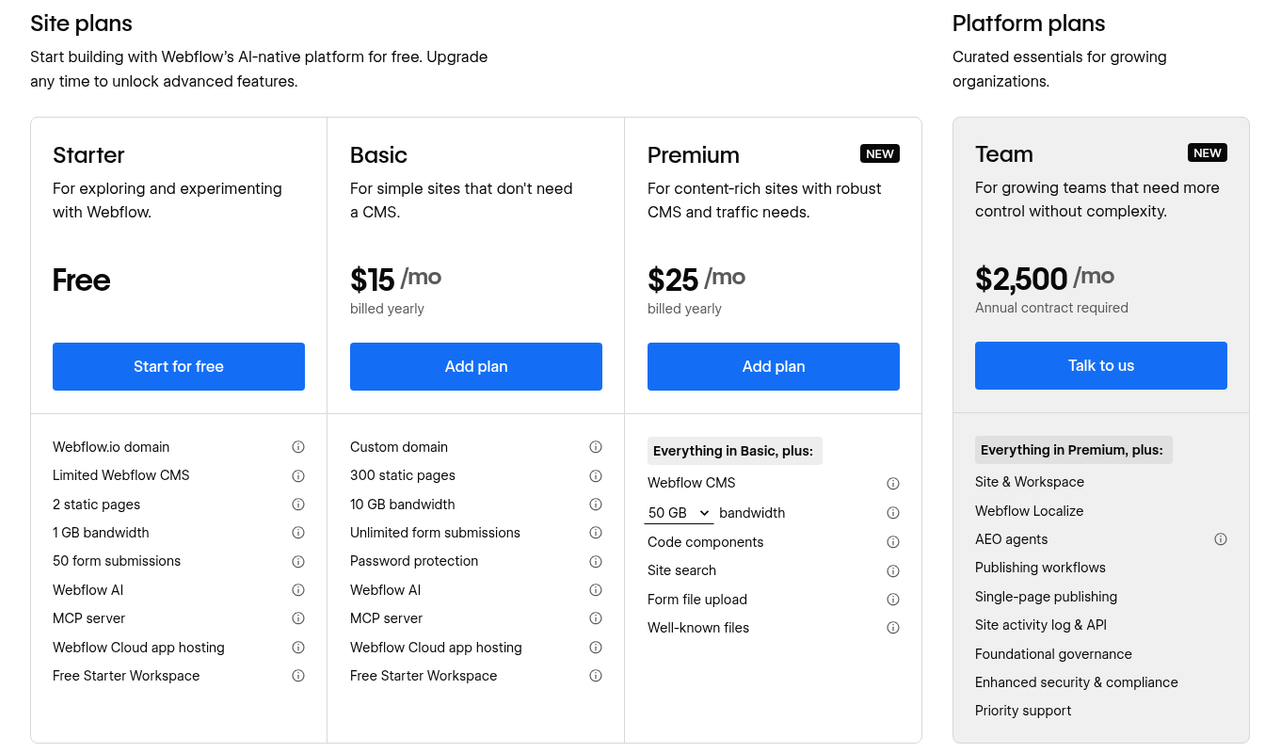Screen dimensions: 1280x753
Task: Open info for Unlimited form submissions
Action: coord(596,533)
